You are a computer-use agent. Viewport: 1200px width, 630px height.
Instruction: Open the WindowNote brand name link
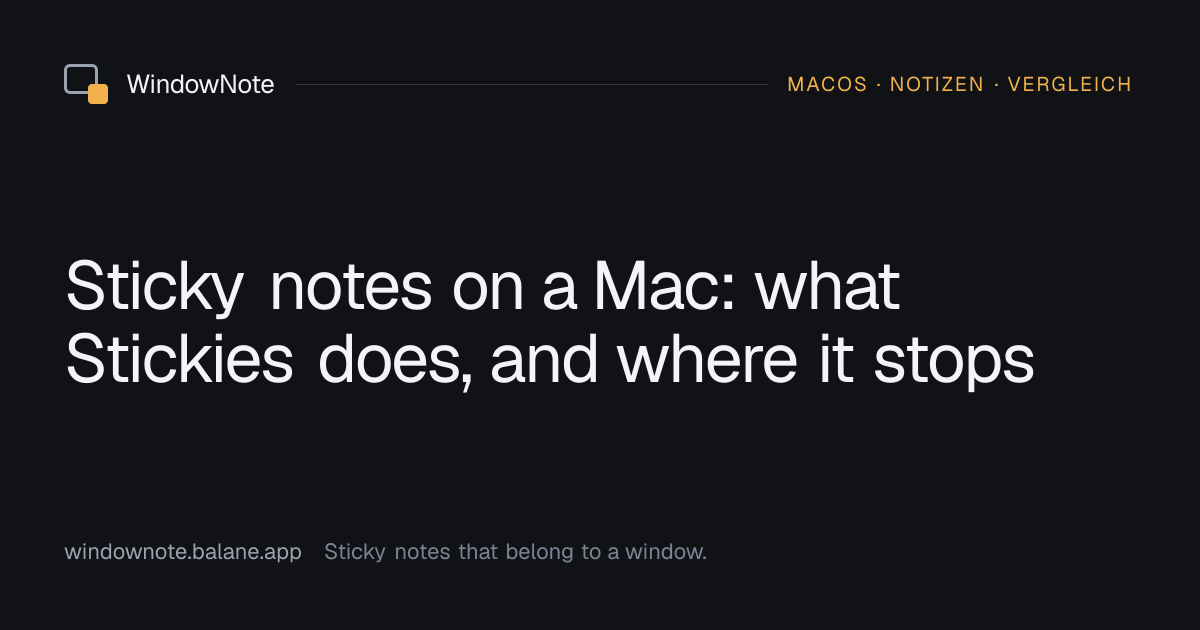tap(200, 85)
